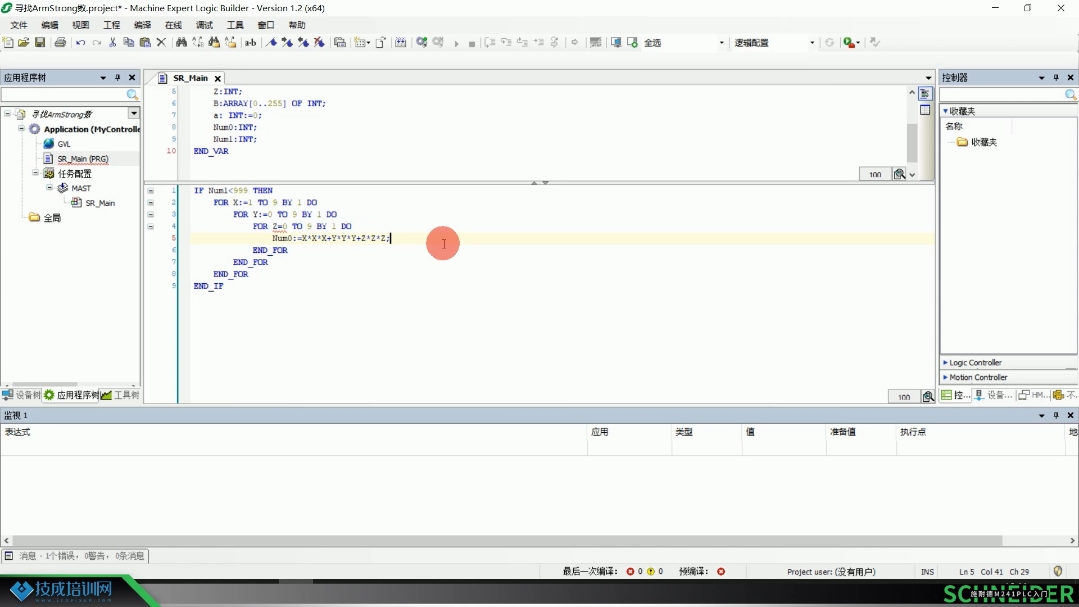Viewport: 1079px width, 607px height.
Task: Collapse the 任务配置 tree node
Action: [36, 173]
